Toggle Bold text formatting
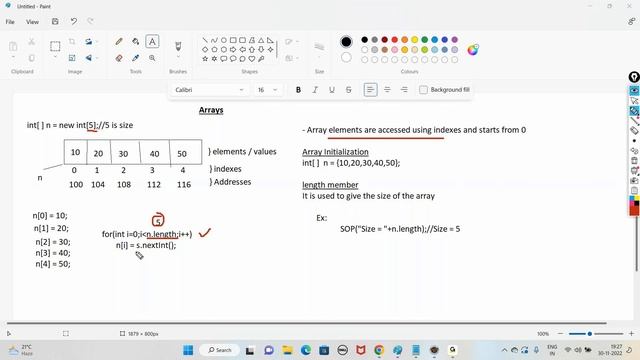Image resolution: width=640 pixels, height=360 pixels. tap(298, 90)
